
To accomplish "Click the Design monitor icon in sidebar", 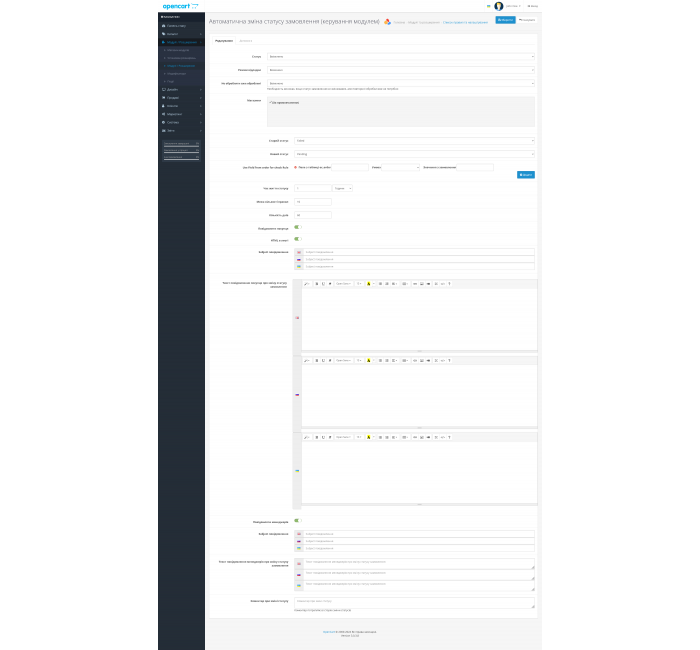I will (x=163, y=89).
